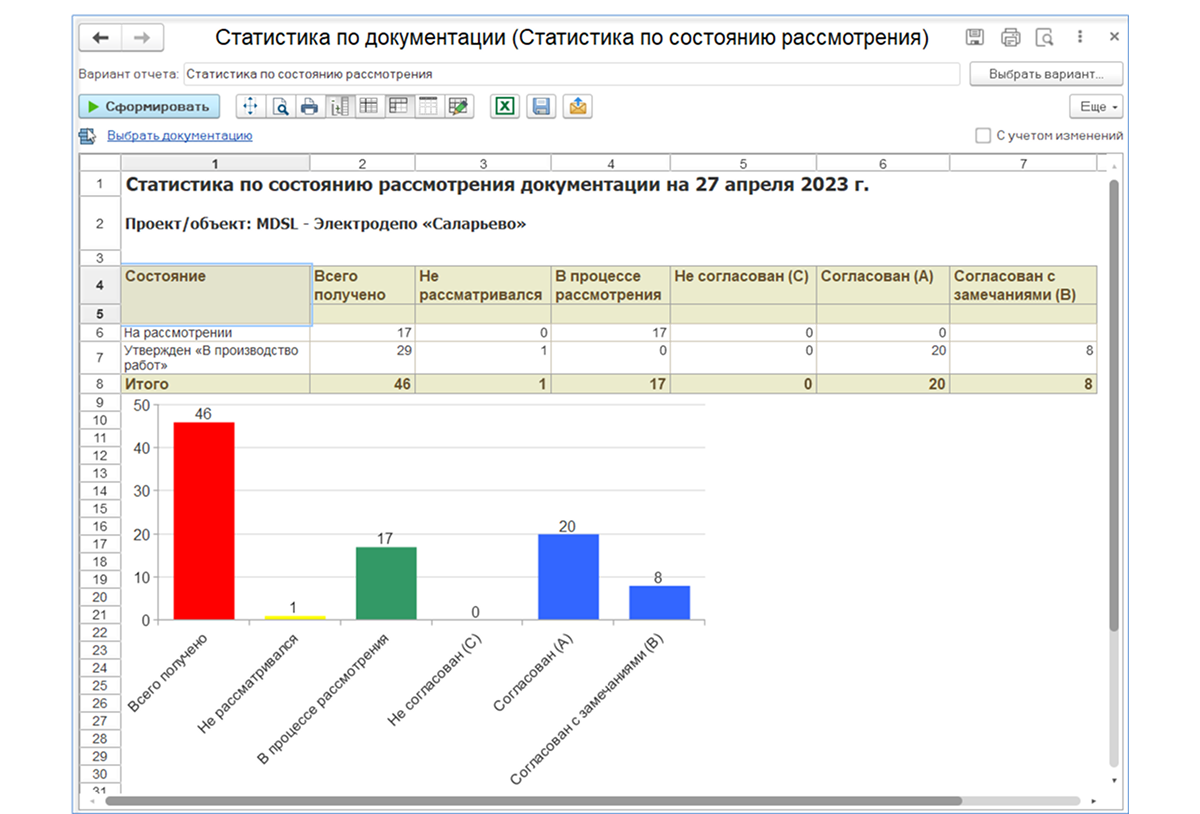Select the Не согласован (С) header cell

[743, 285]
